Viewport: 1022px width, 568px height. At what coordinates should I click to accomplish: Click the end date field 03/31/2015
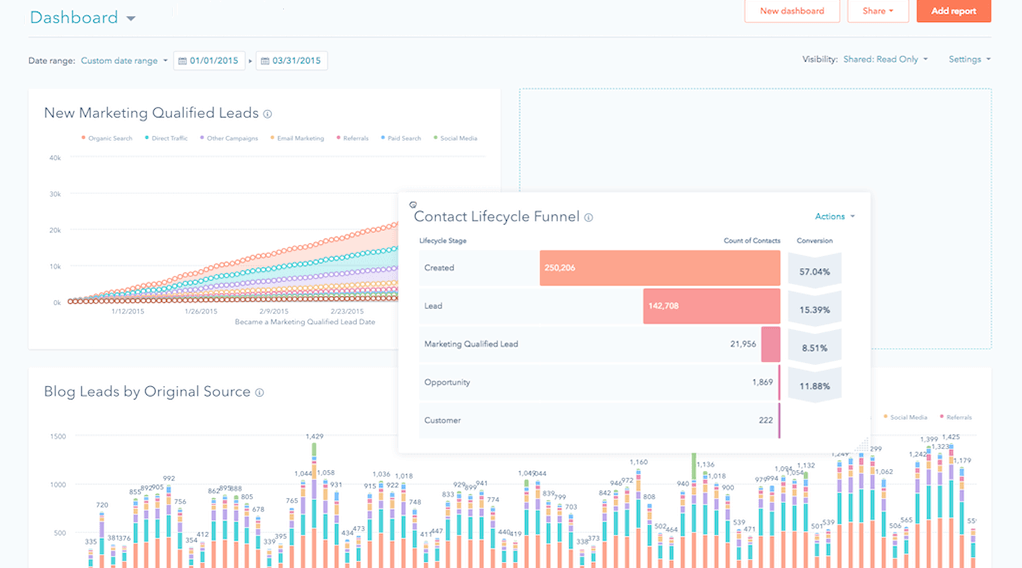coord(292,61)
